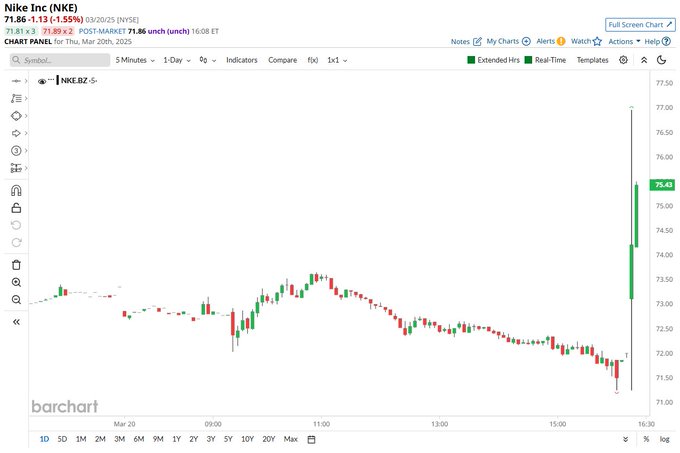Click the NKE.BZ series label

tap(74, 81)
